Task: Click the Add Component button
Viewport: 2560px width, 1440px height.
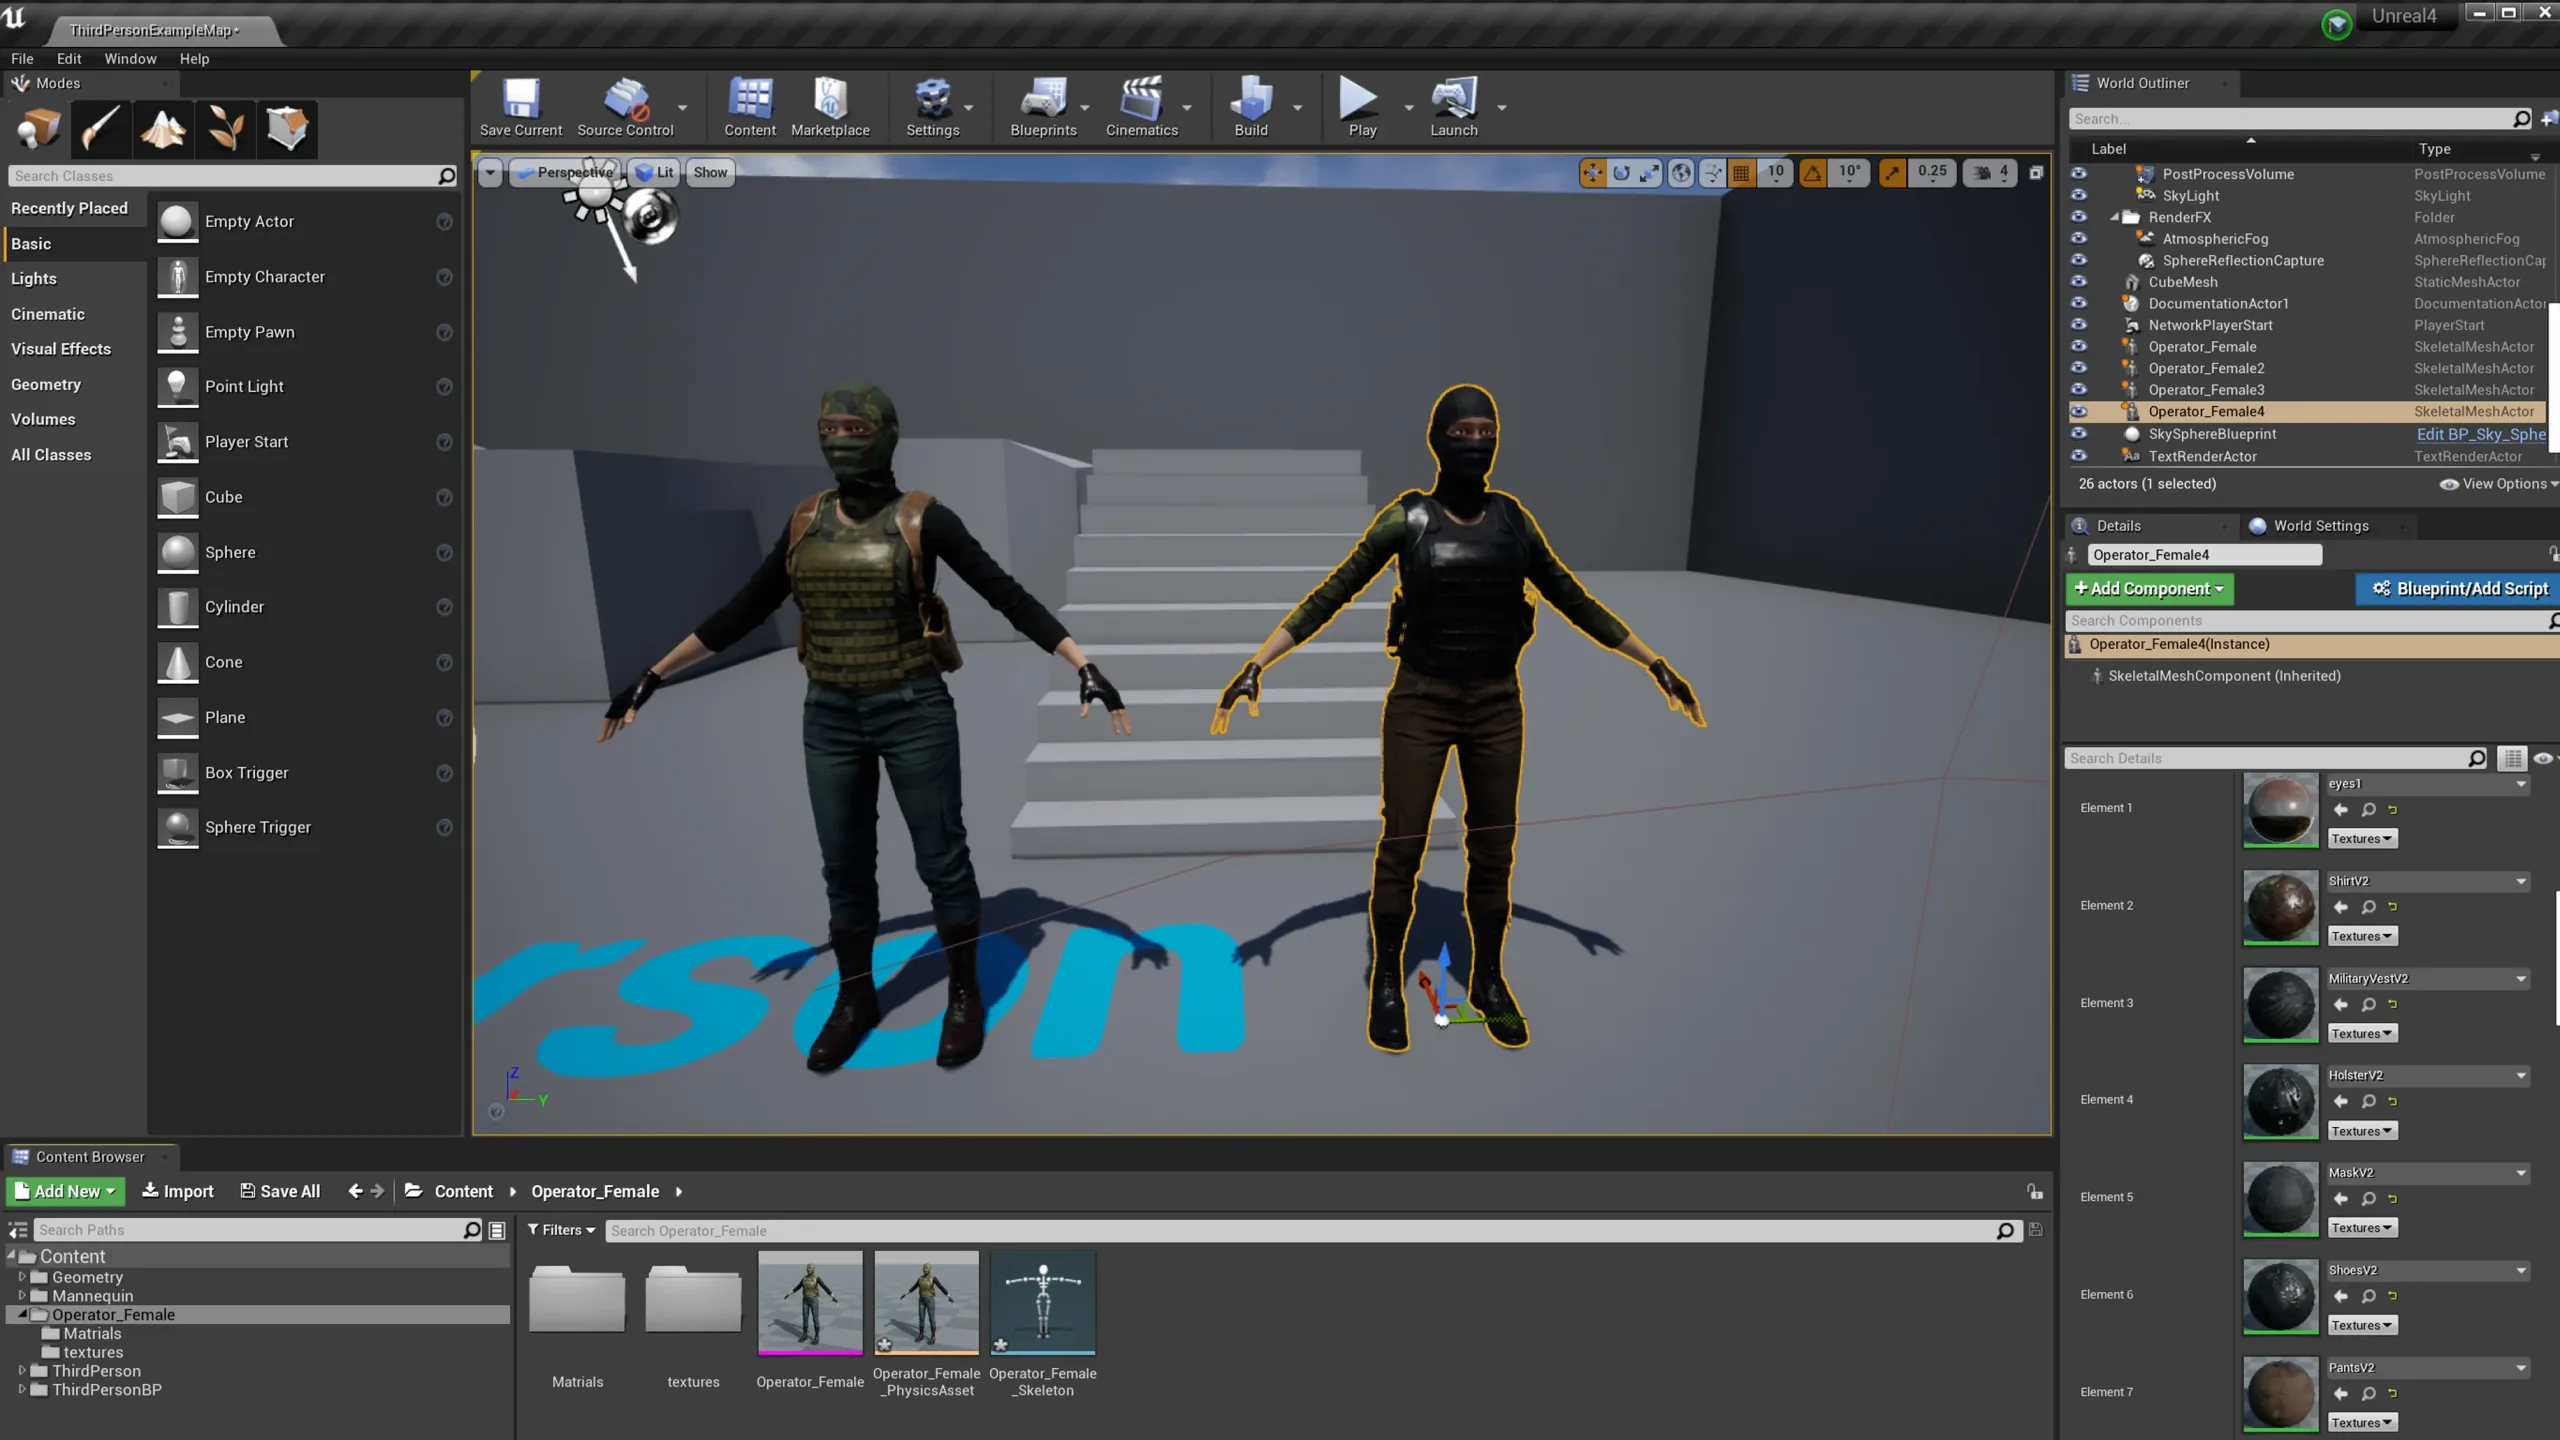Action: tap(2149, 589)
